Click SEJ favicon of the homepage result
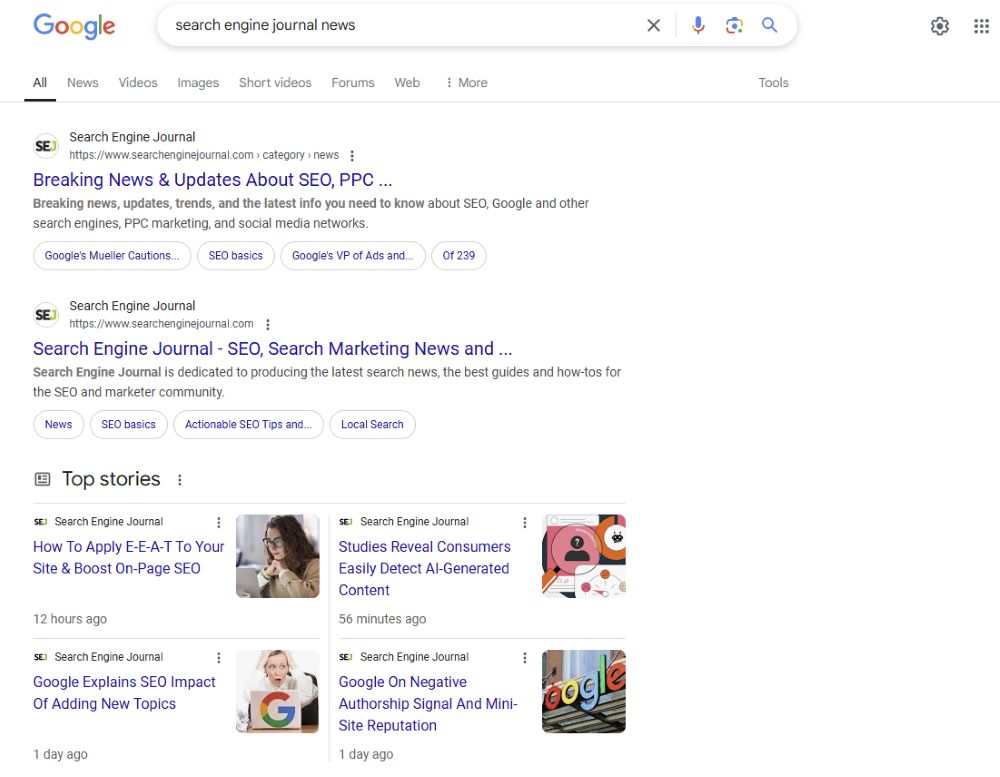1000x777 pixels. (46, 314)
